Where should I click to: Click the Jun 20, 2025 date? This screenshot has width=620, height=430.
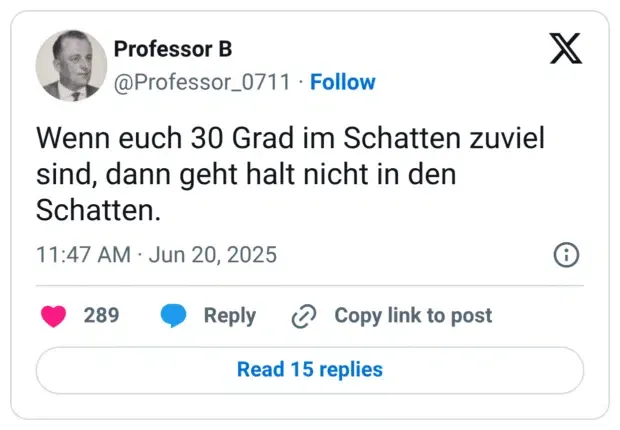click(x=212, y=255)
